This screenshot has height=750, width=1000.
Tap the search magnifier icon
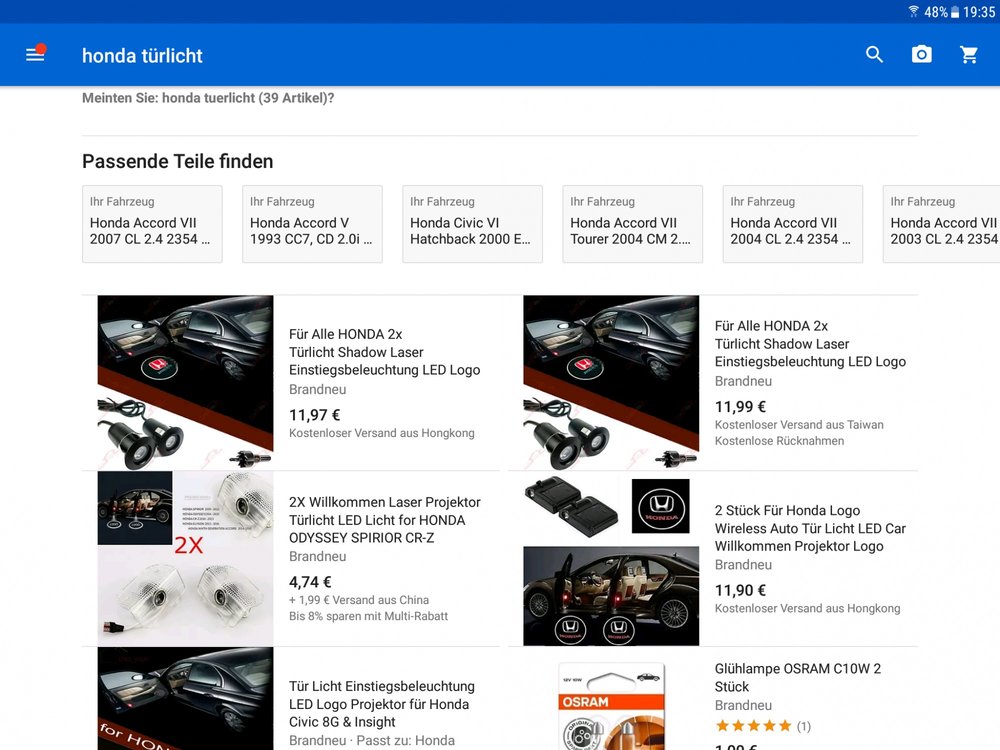point(874,55)
